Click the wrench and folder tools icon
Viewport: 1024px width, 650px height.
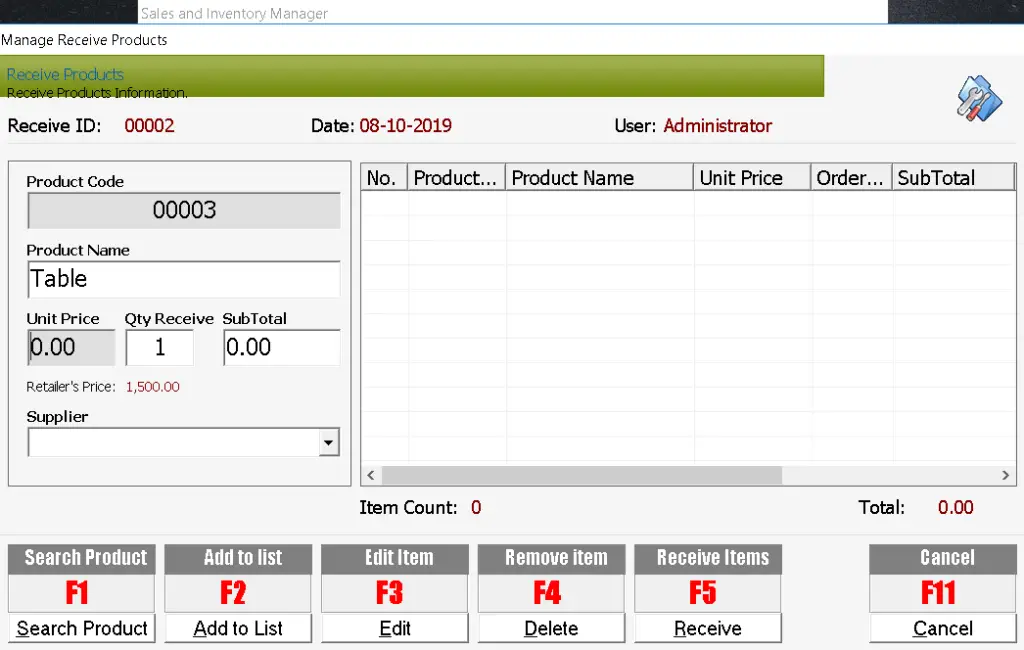point(979,99)
